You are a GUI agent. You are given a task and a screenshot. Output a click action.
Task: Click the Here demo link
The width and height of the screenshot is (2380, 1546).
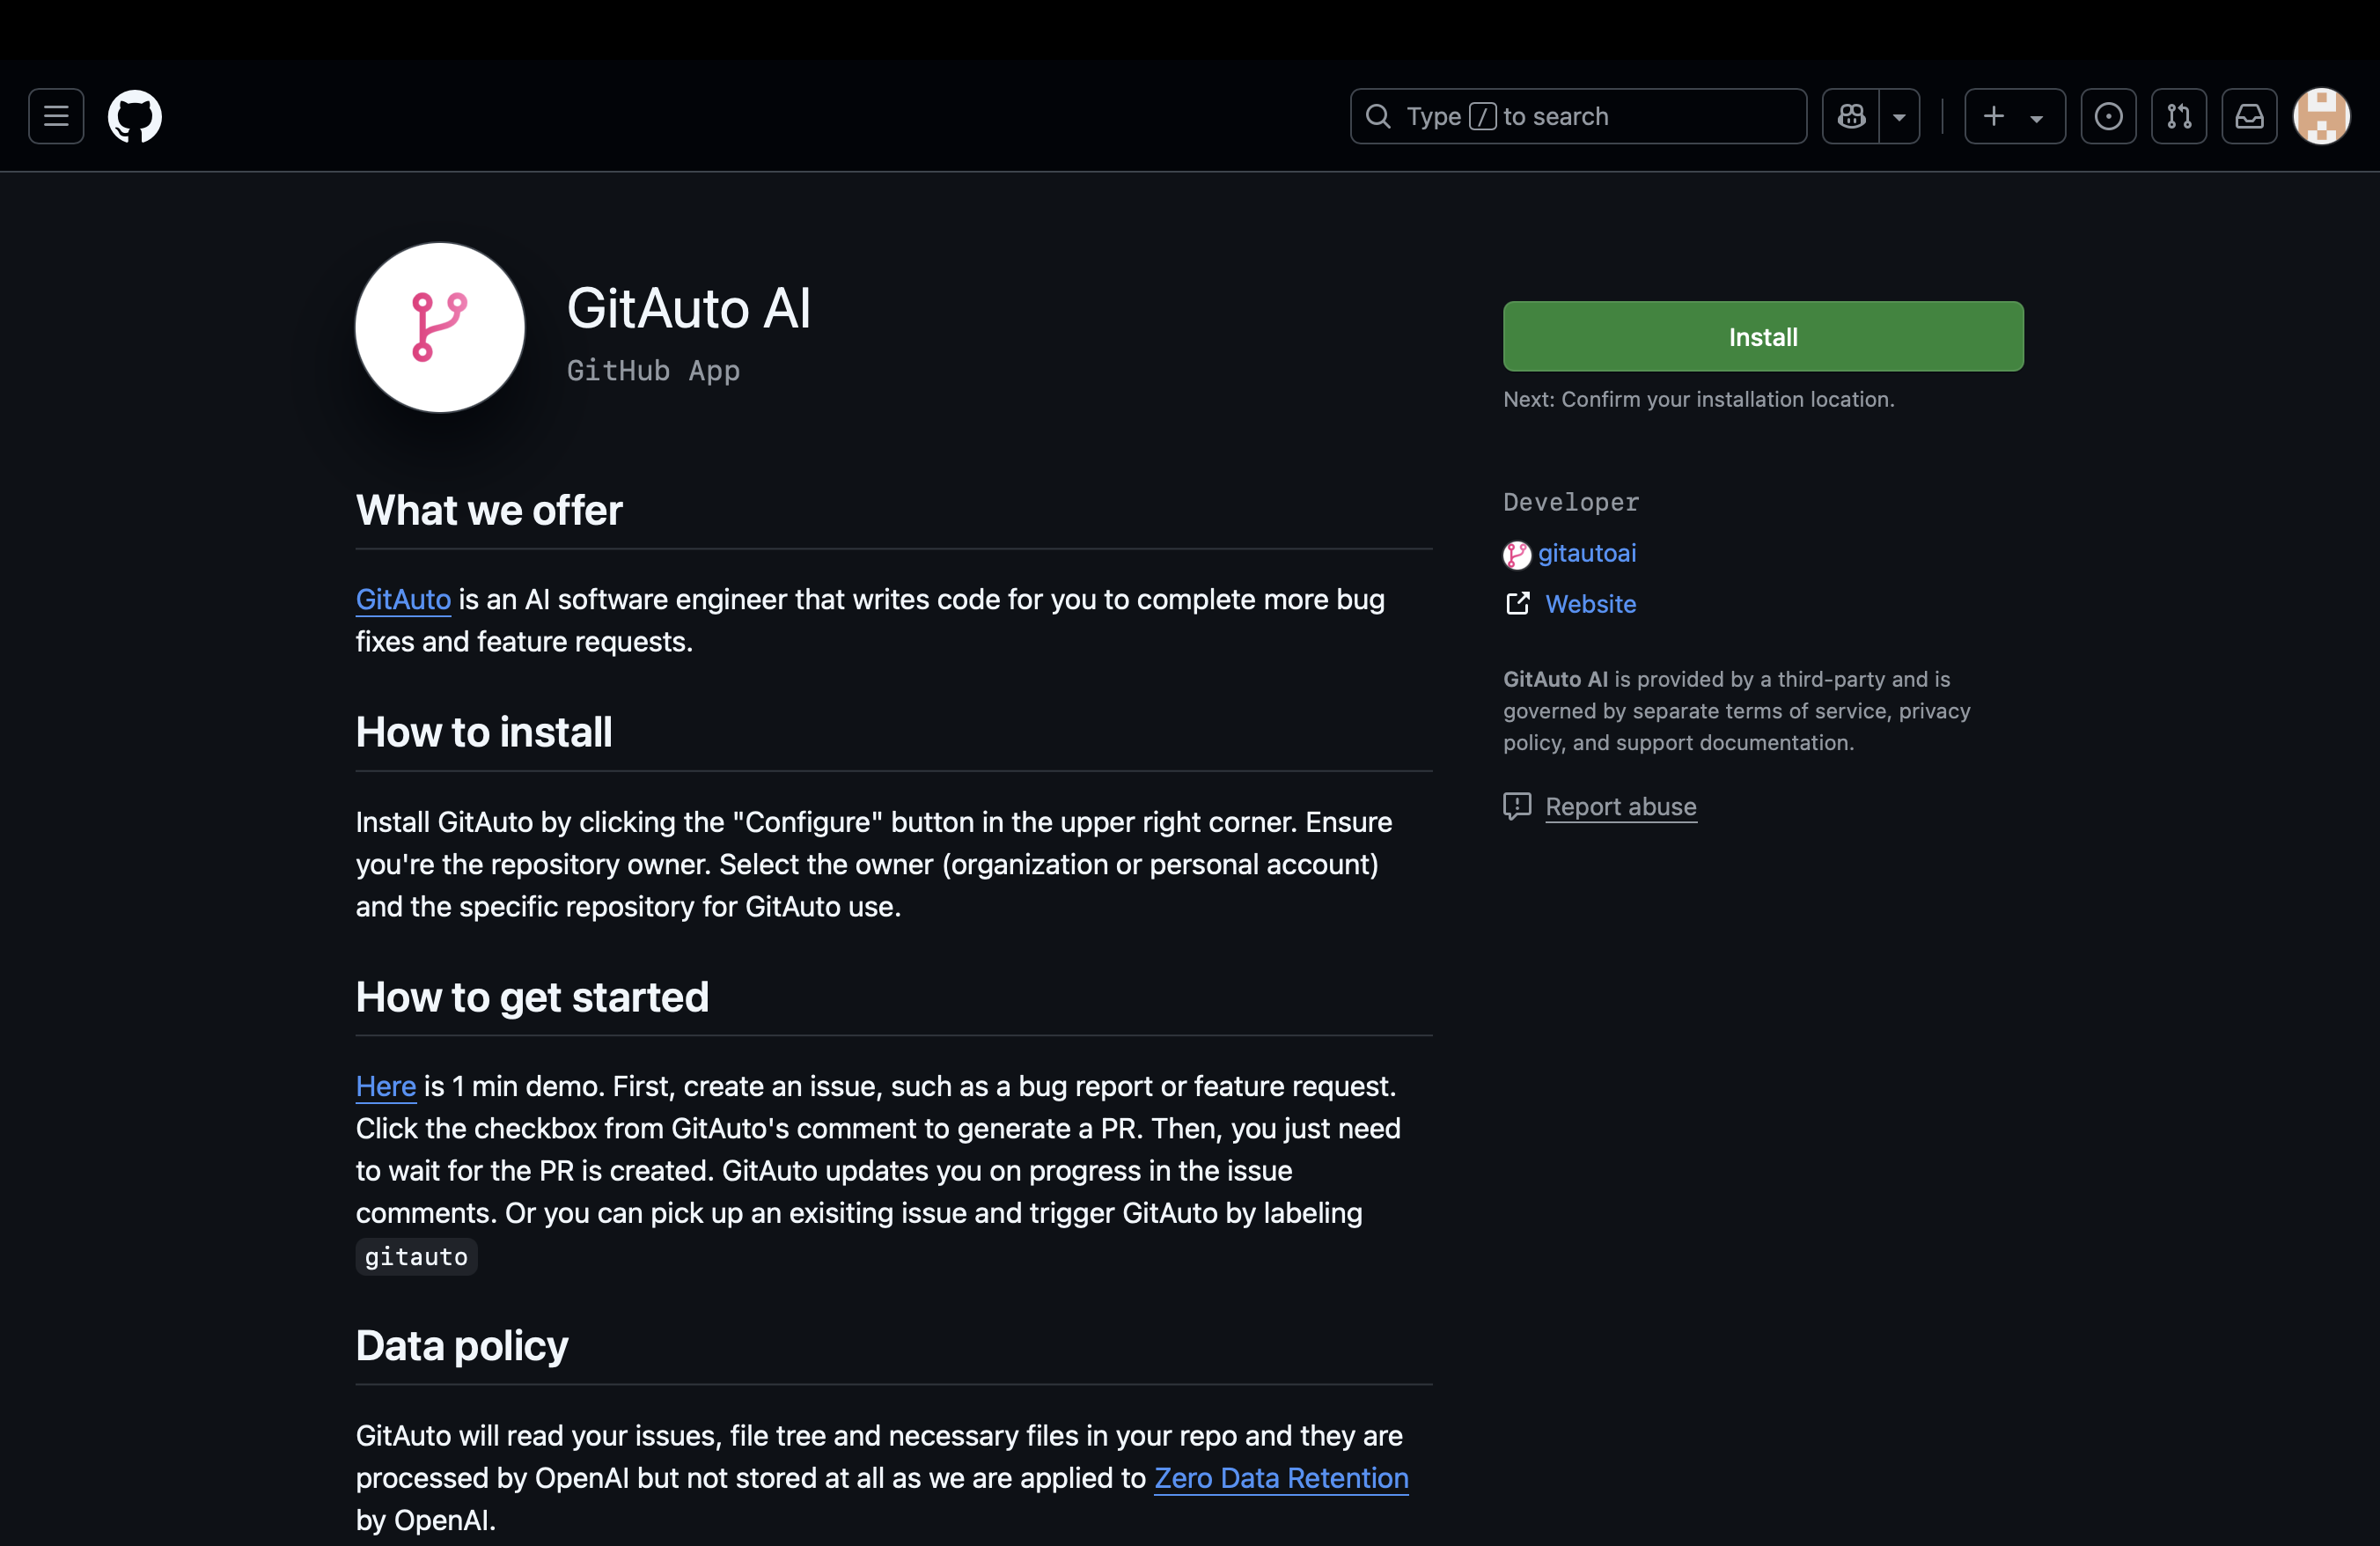[386, 1085]
